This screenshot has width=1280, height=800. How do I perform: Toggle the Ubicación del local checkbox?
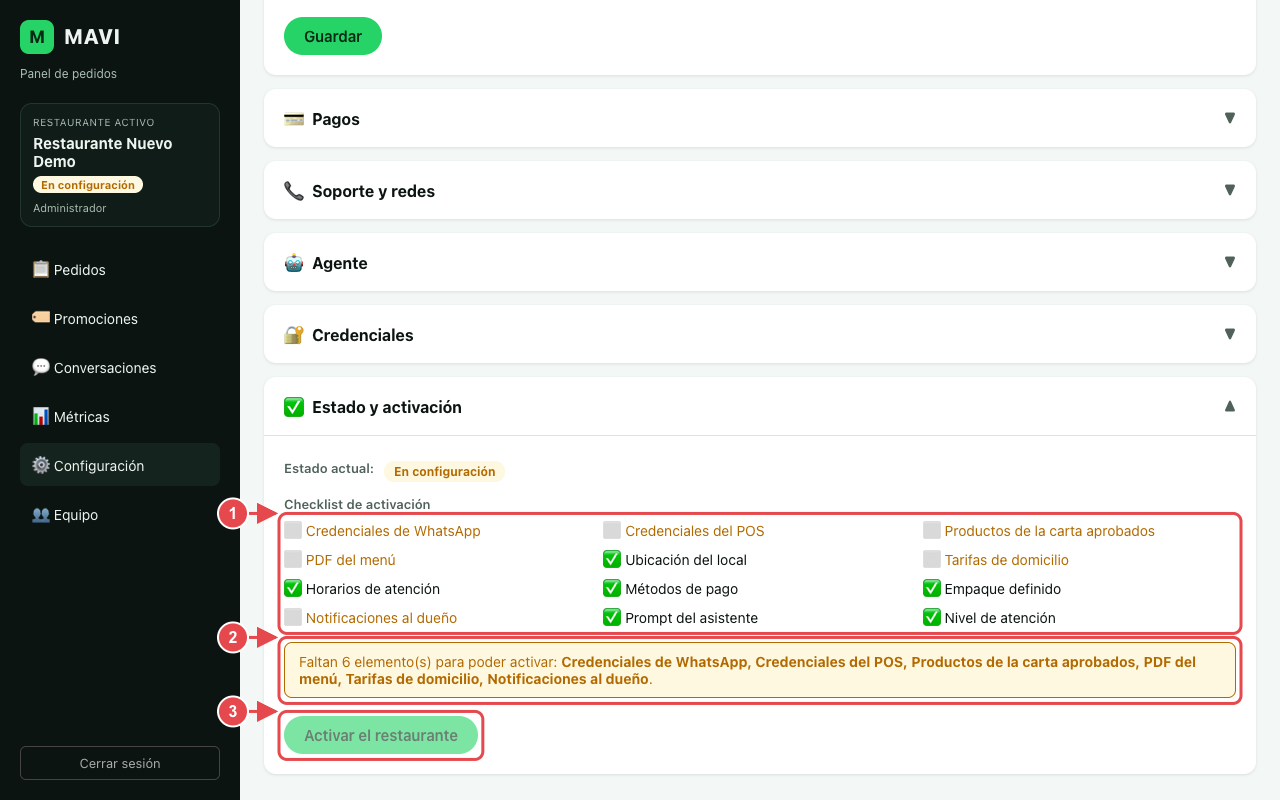tap(612, 559)
